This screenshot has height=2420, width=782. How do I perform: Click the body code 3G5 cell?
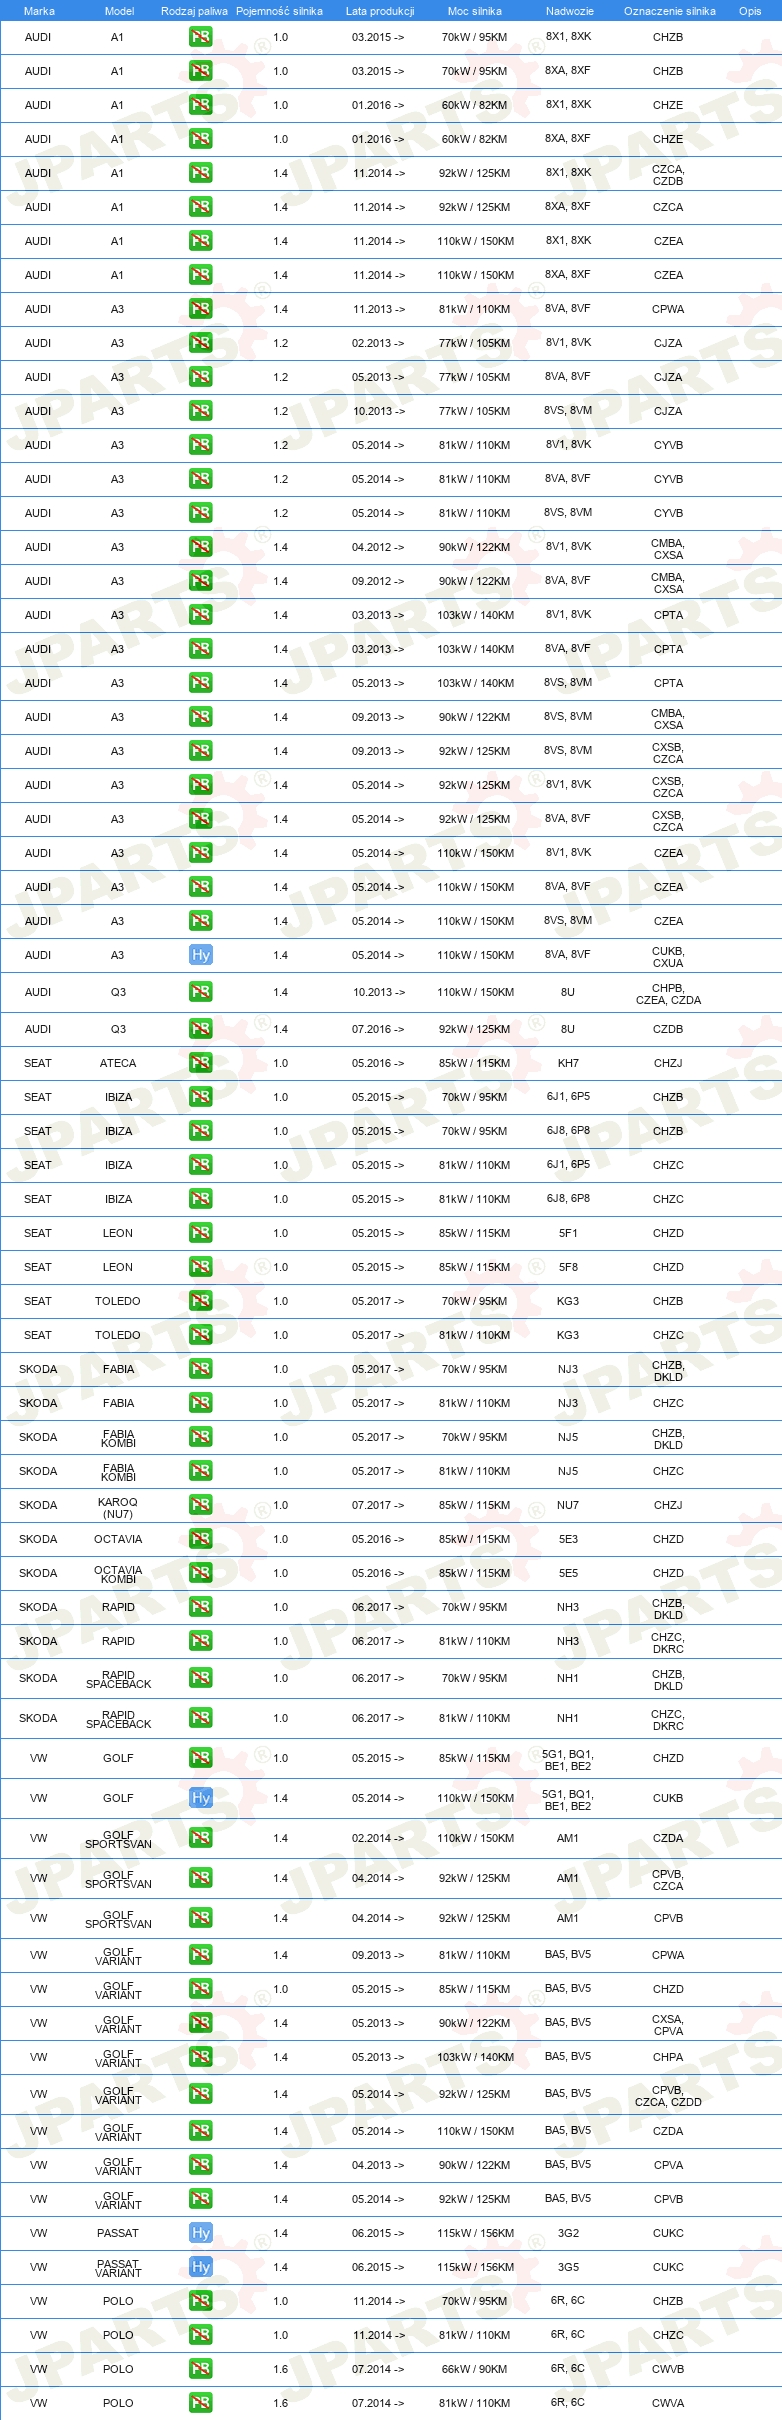(568, 2267)
